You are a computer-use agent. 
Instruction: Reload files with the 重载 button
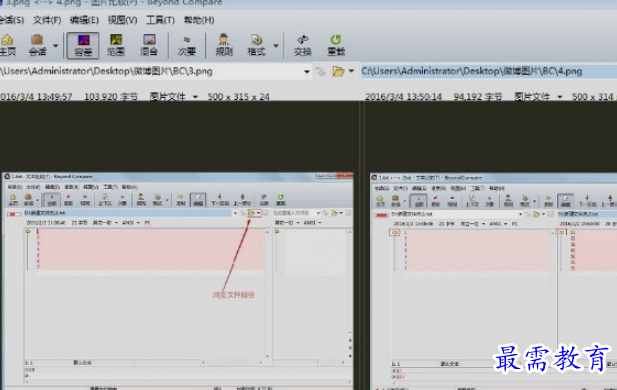click(336, 45)
